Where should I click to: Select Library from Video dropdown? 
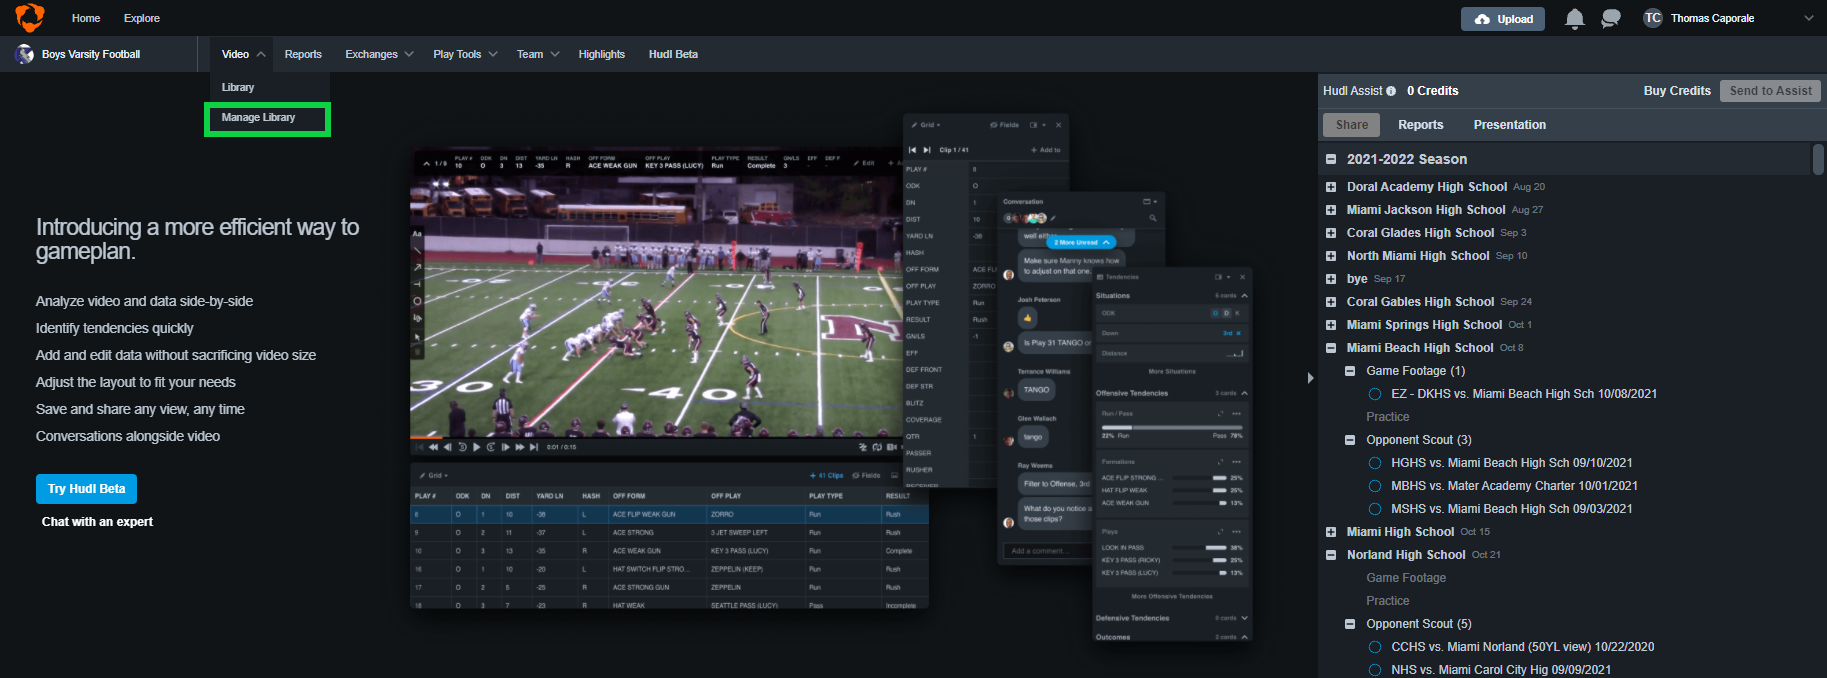tap(238, 87)
